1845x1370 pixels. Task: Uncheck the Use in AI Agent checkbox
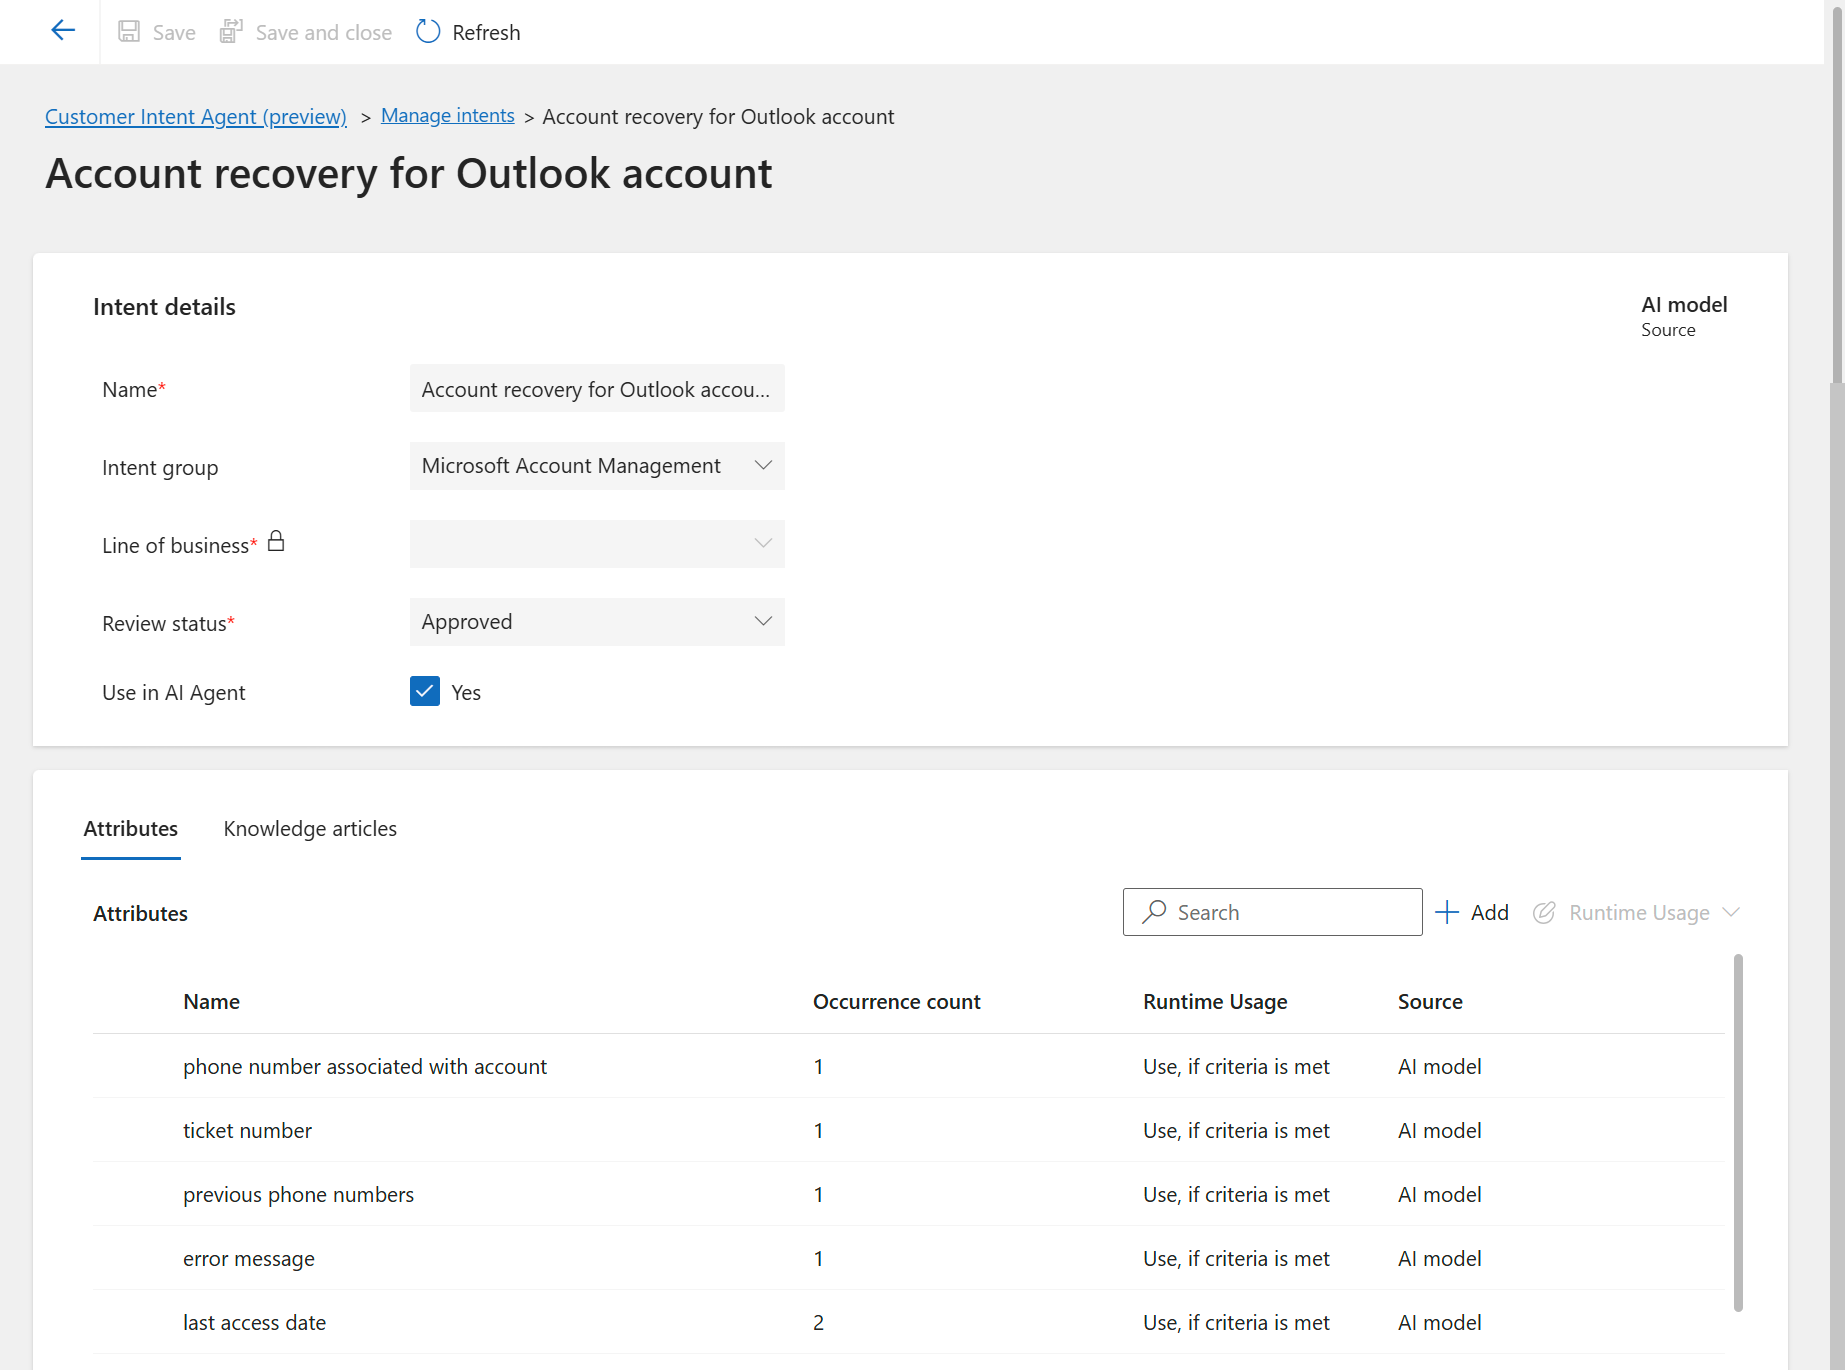[x=425, y=692]
